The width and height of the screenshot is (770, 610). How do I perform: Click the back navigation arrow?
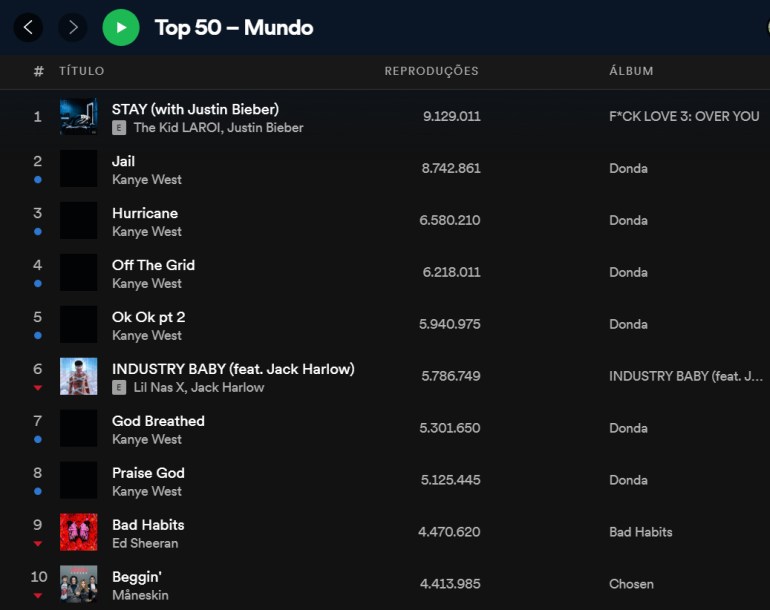click(x=28, y=27)
